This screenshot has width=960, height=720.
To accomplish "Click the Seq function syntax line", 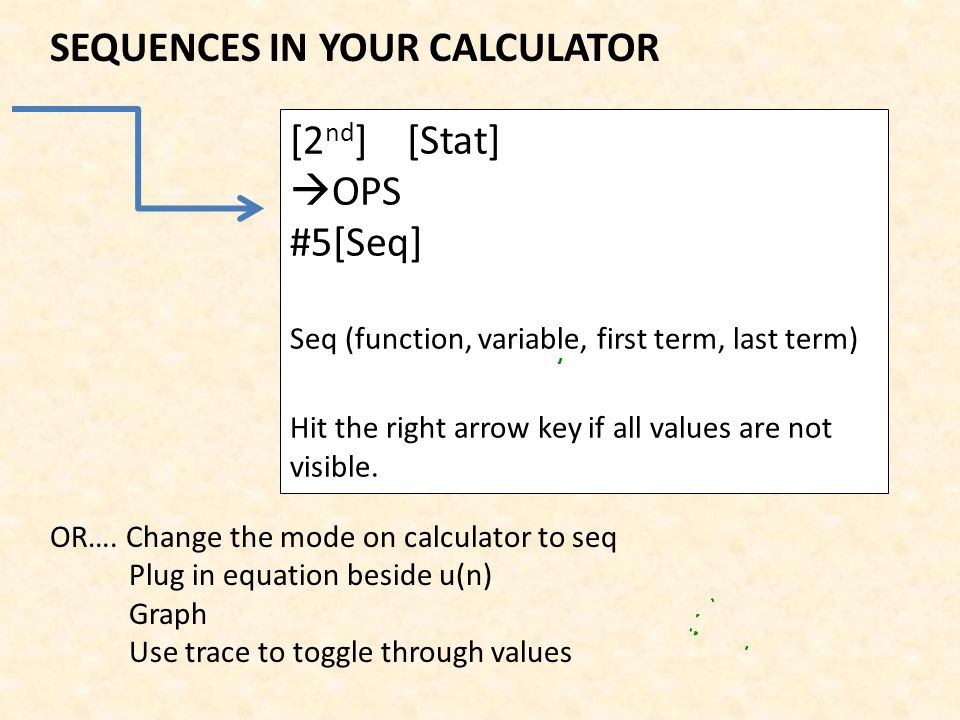I will coord(574,339).
